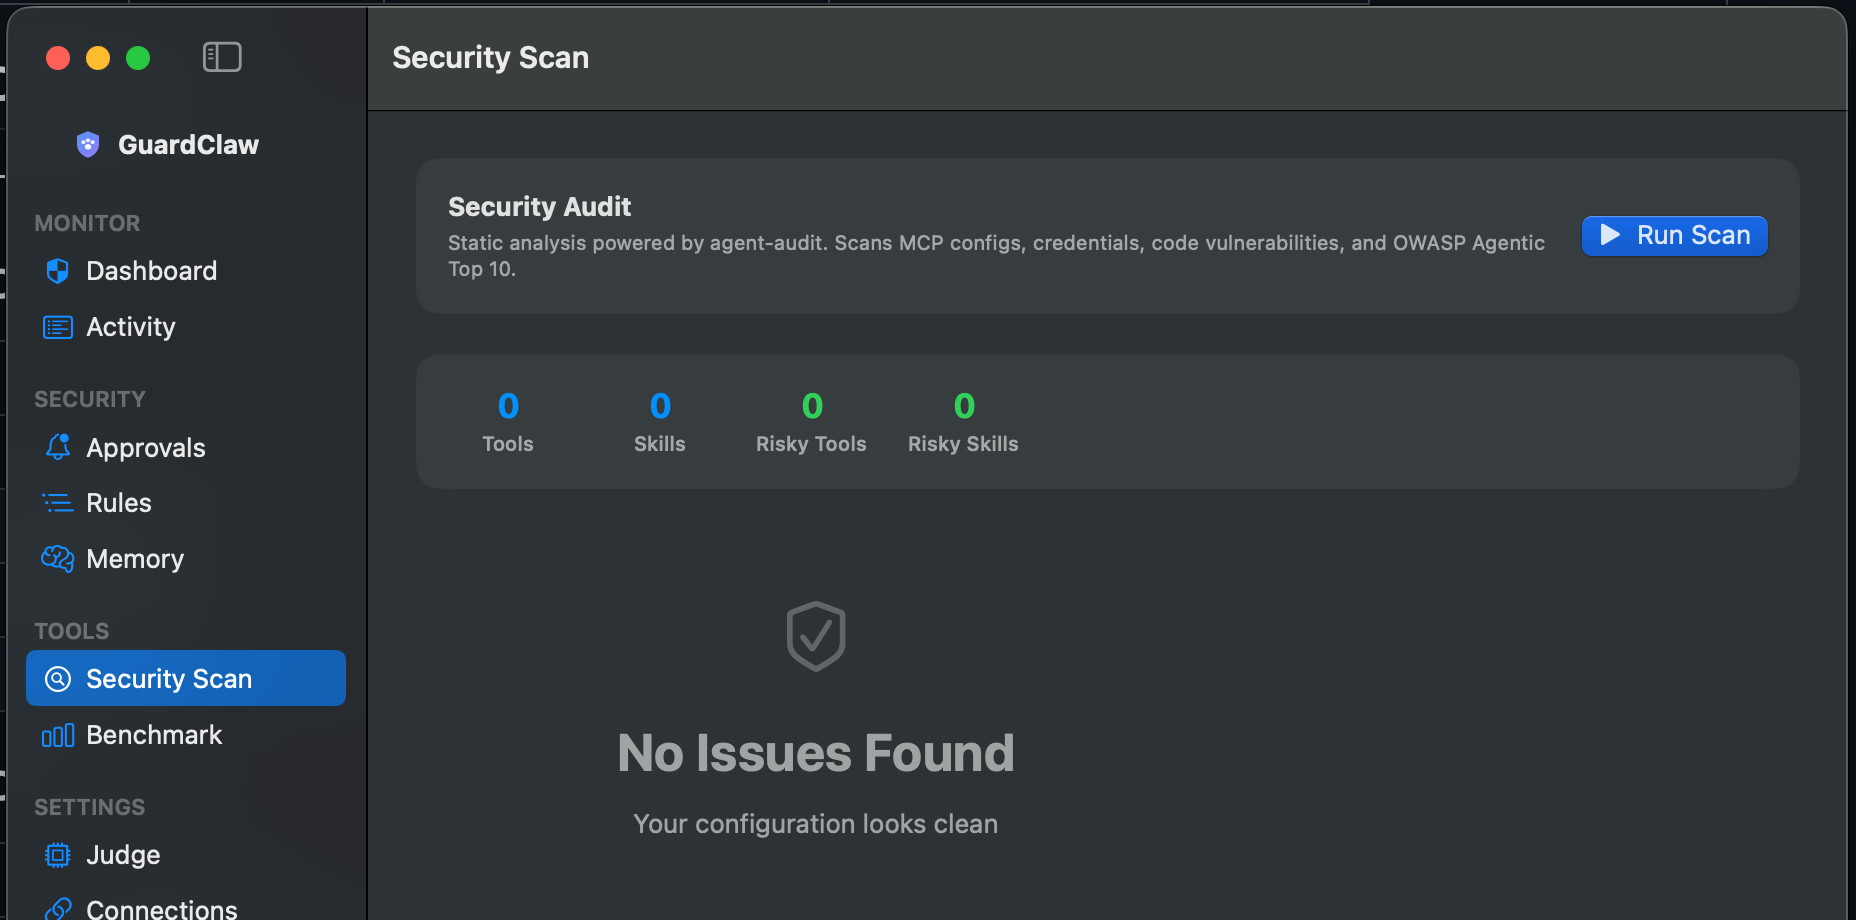Click the Tools count showing zero
Viewport: 1856px width, 920px height.
(x=507, y=406)
